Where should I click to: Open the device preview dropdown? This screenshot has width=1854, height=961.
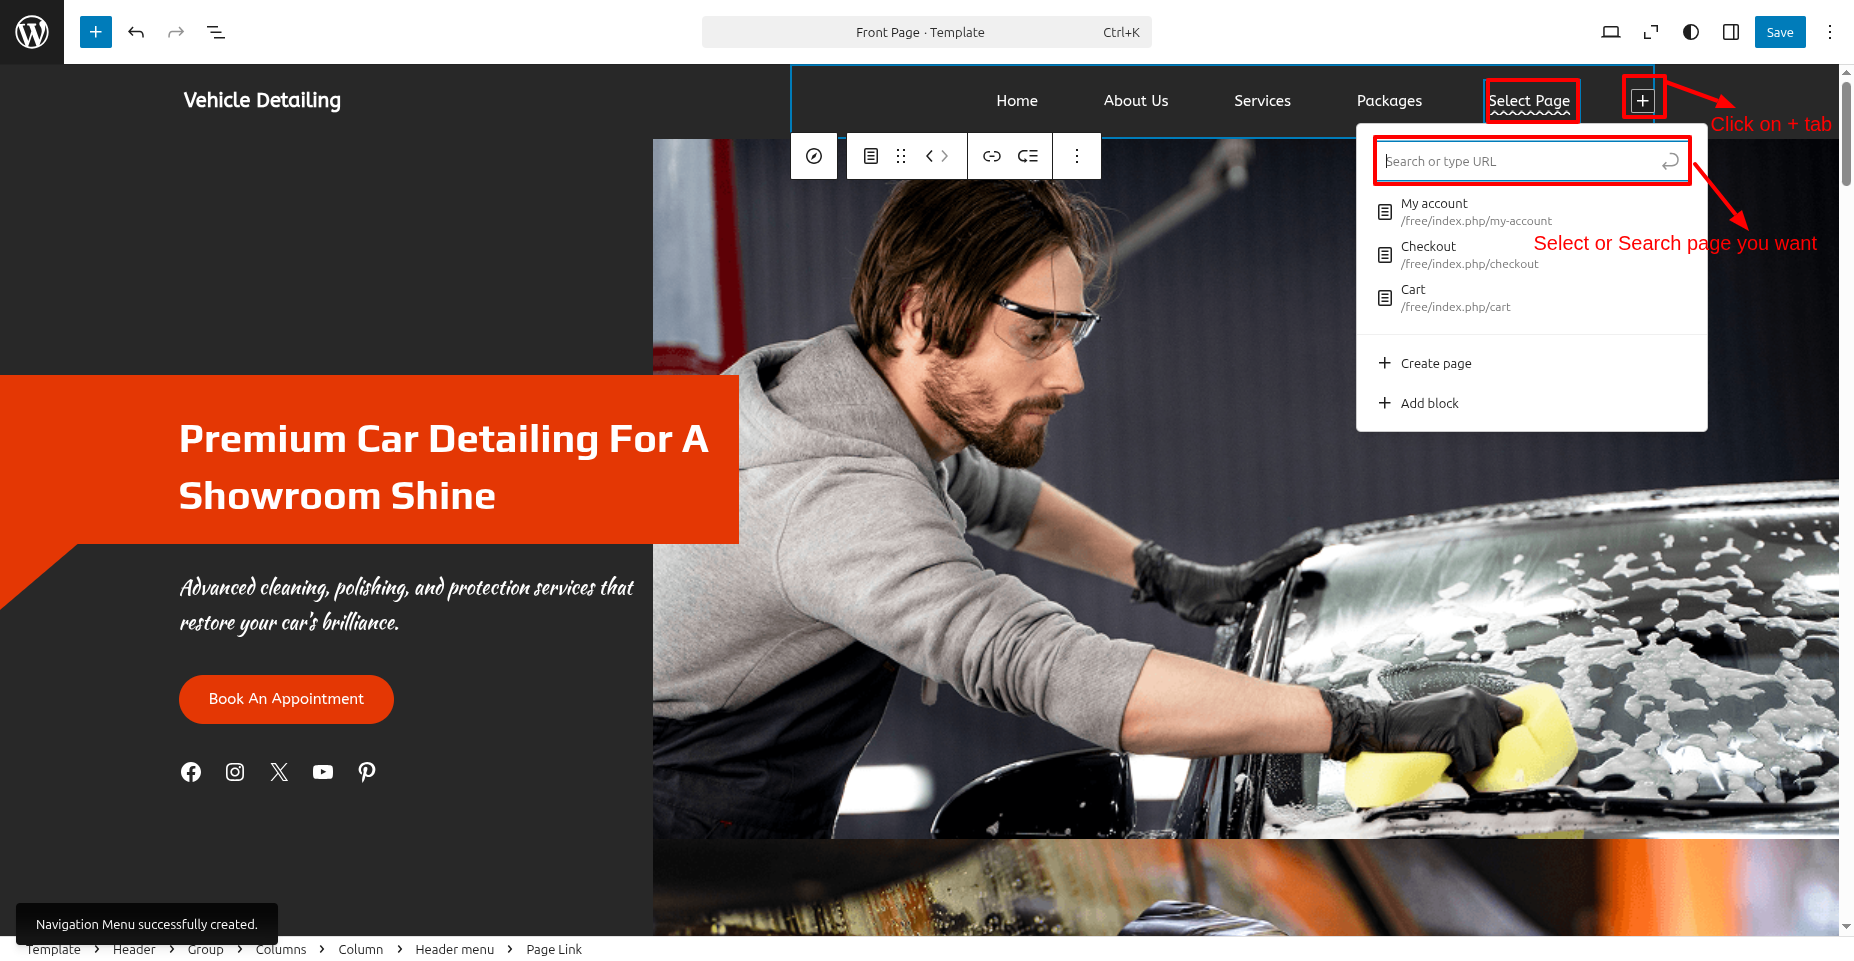pos(1611,32)
